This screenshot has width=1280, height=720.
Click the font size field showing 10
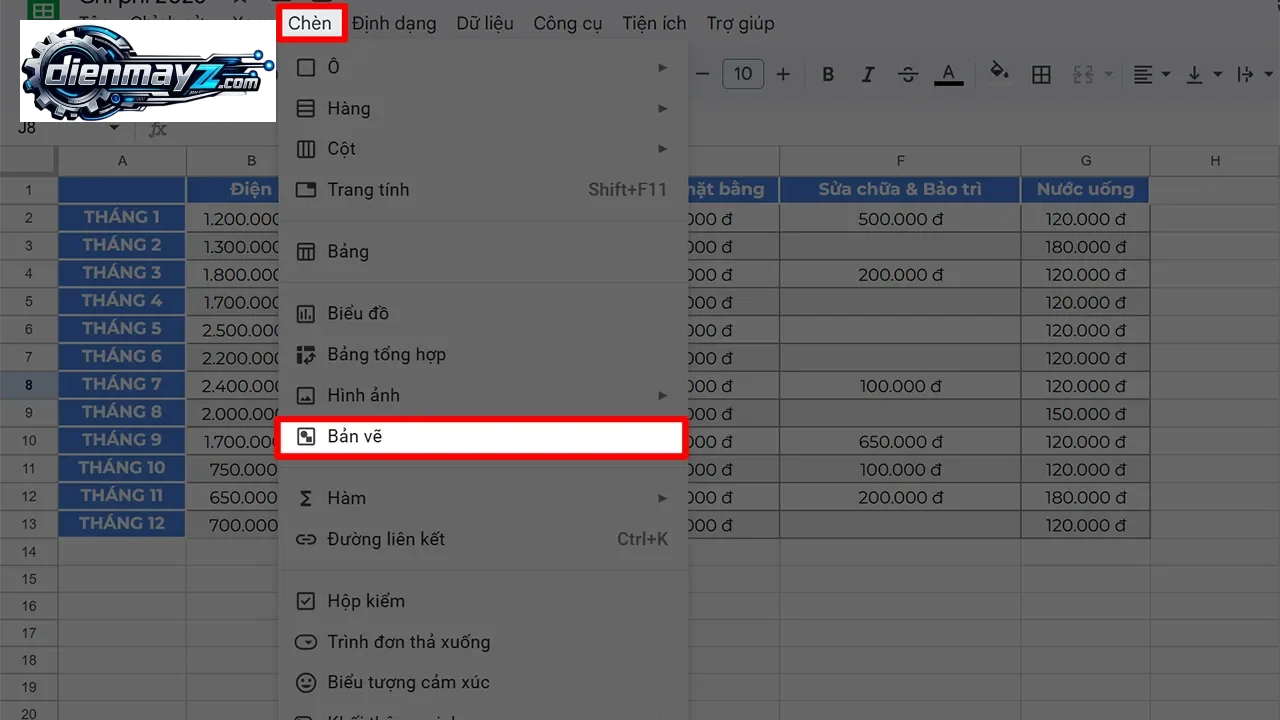(743, 74)
